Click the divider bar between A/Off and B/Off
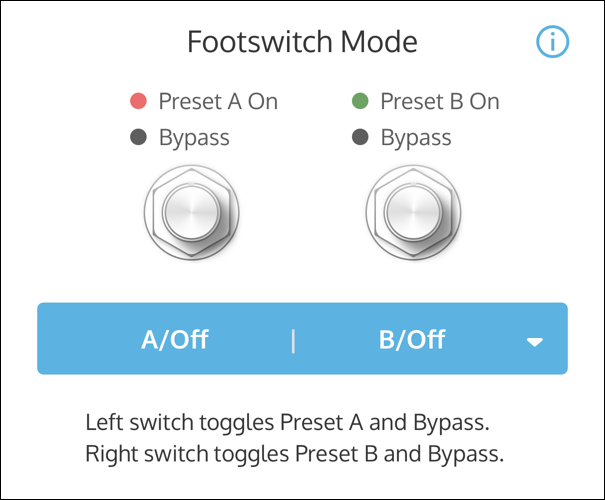The width and height of the screenshot is (605, 500). [293, 340]
